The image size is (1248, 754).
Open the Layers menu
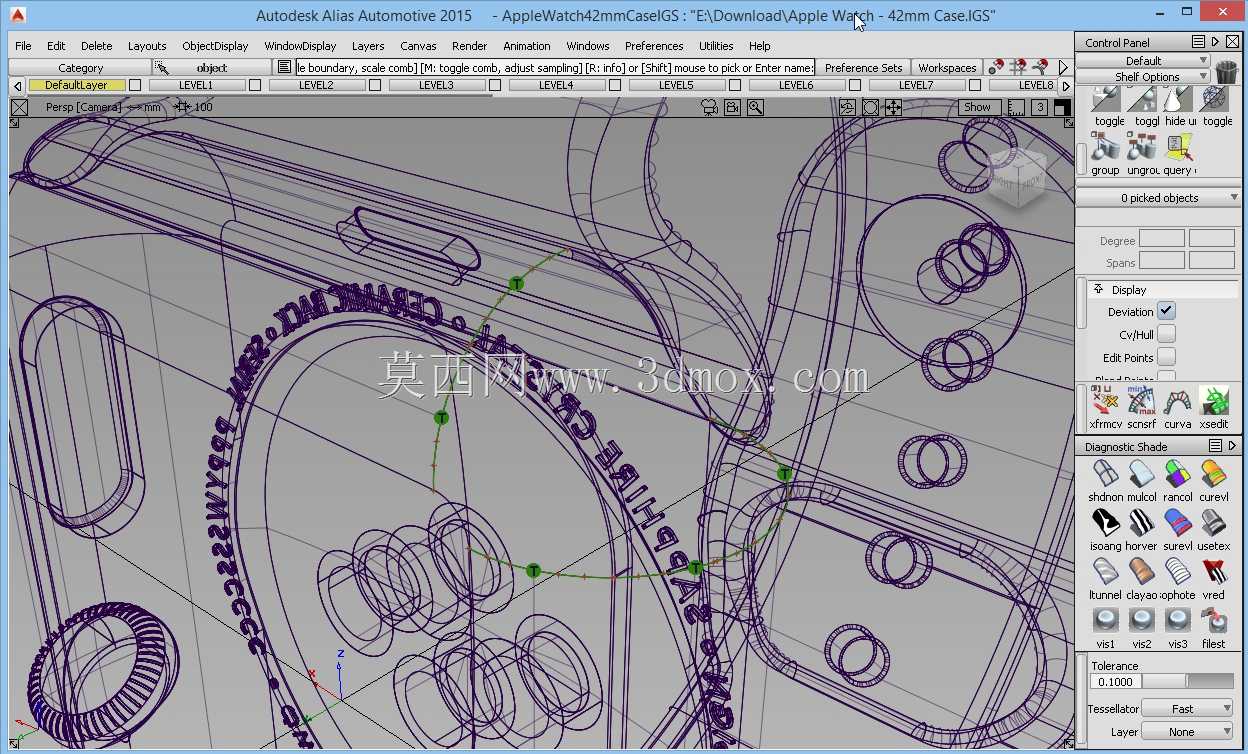click(x=368, y=46)
